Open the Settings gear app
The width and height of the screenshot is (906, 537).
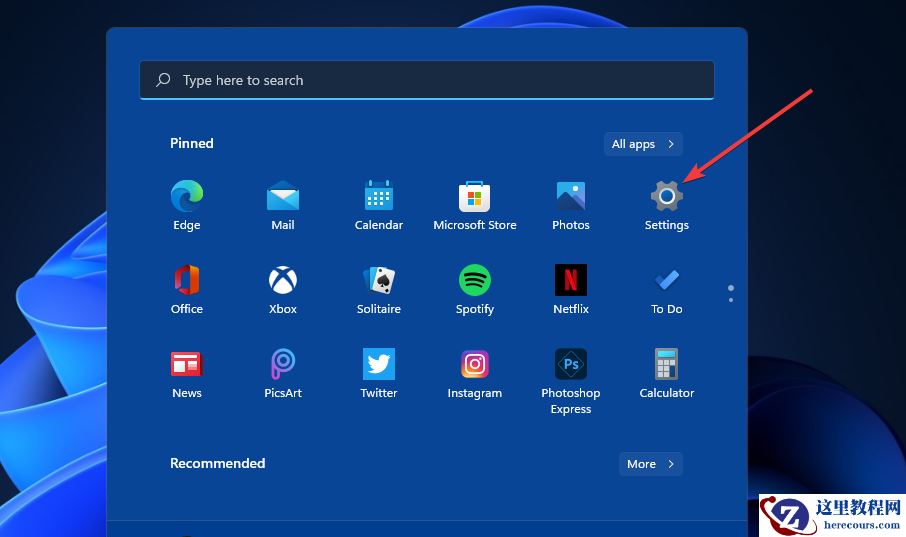[666, 205]
